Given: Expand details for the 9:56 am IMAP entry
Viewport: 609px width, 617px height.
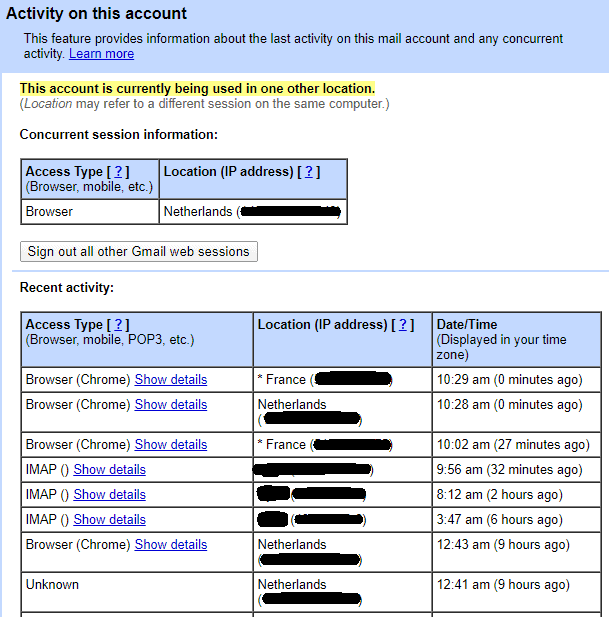Looking at the screenshot, I should pos(109,470).
